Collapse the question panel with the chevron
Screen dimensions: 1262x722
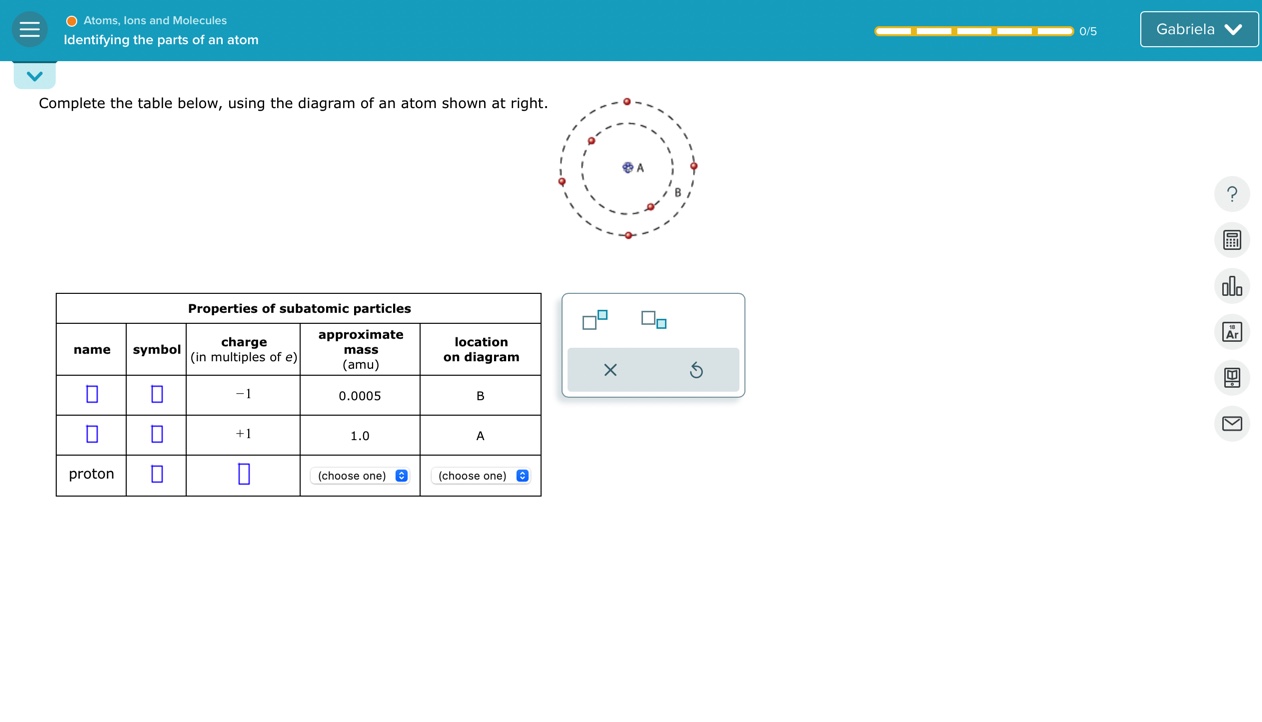tap(34, 74)
